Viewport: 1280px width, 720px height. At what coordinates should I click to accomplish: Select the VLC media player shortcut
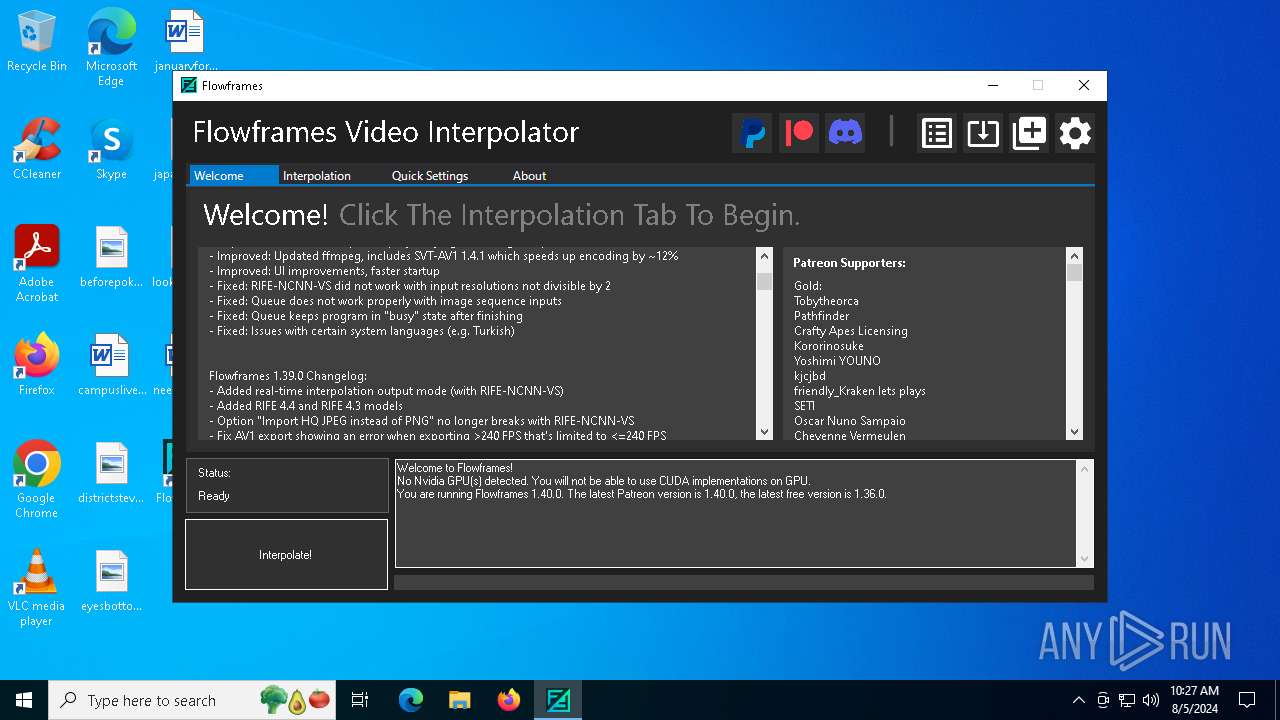(x=37, y=588)
